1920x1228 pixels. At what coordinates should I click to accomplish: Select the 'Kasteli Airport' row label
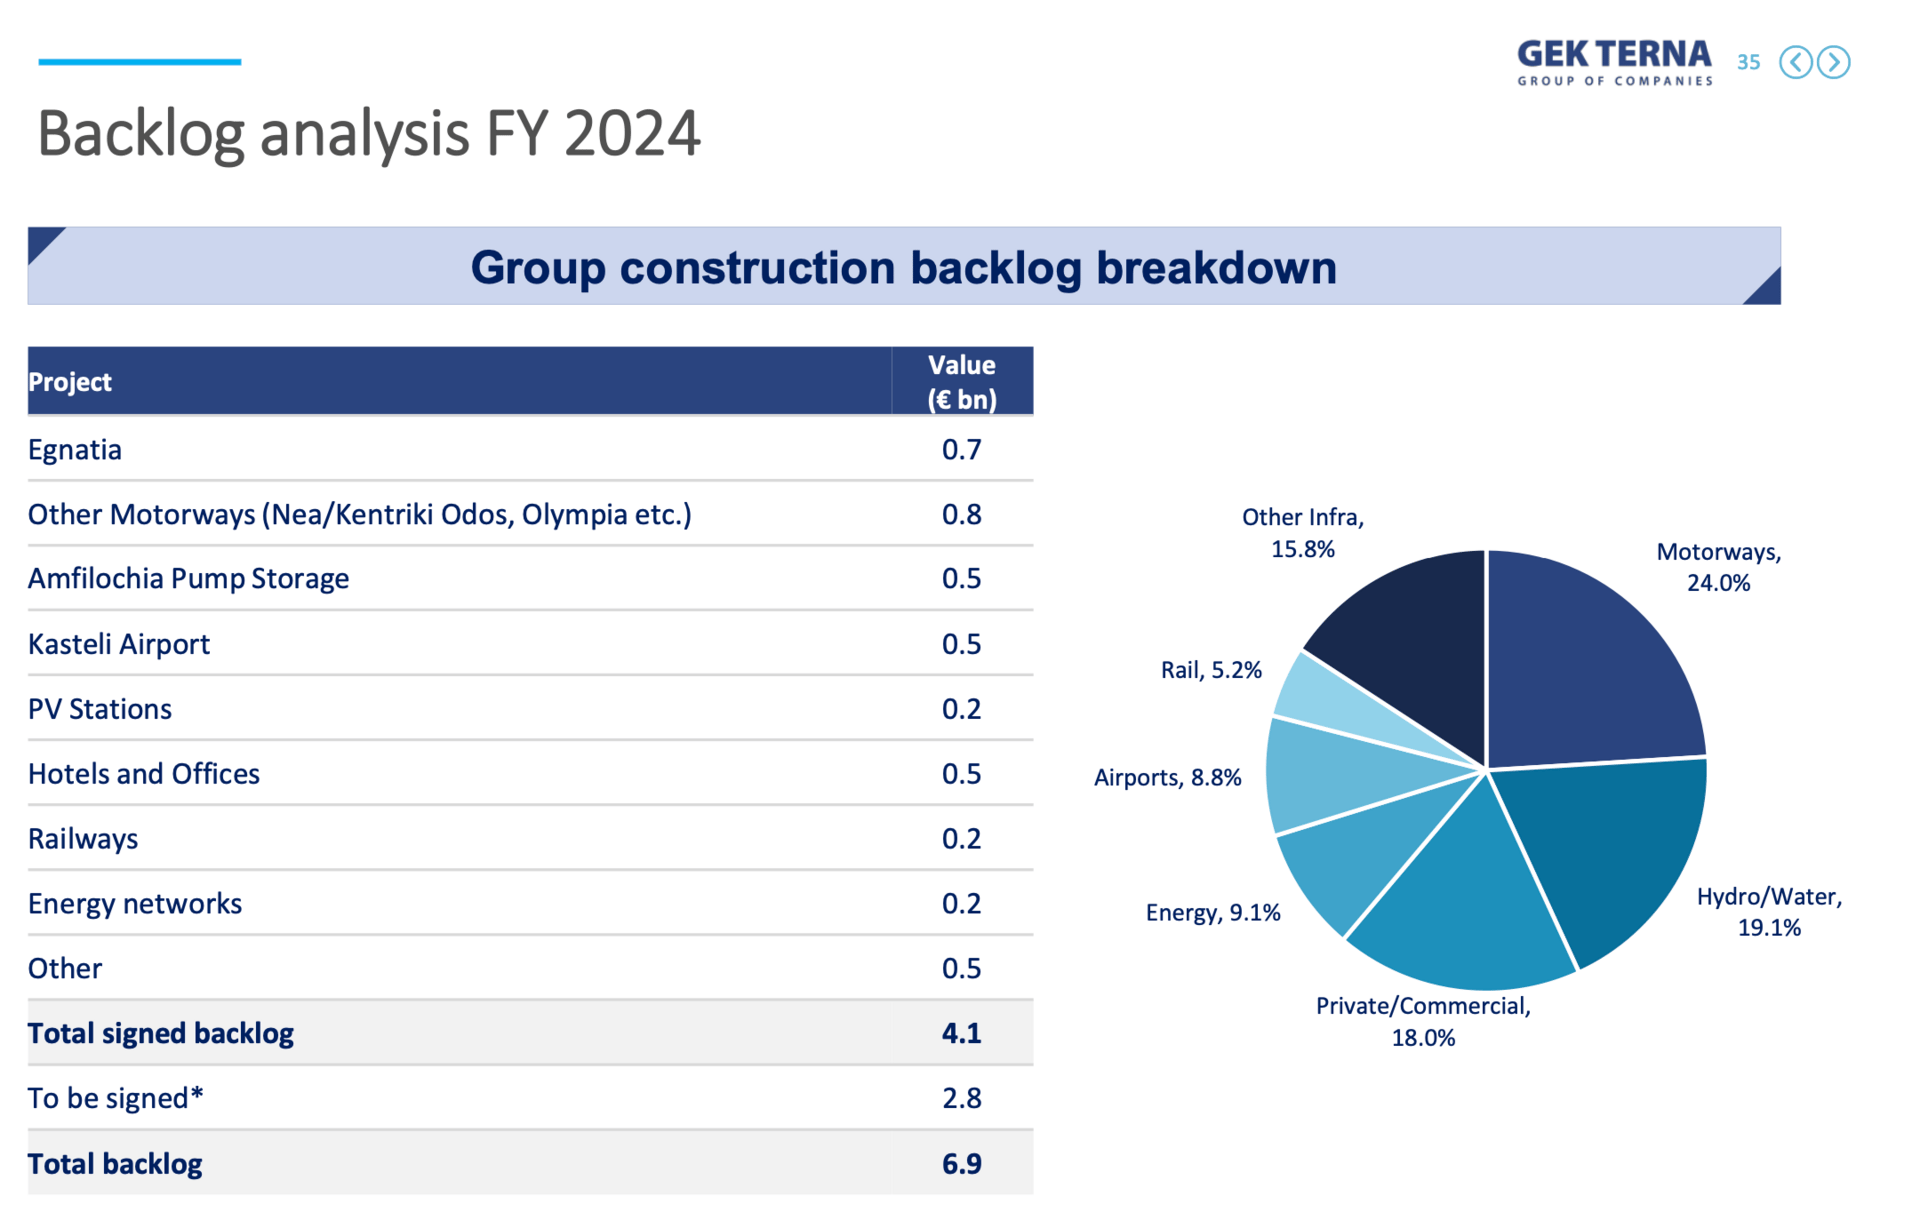point(119,643)
